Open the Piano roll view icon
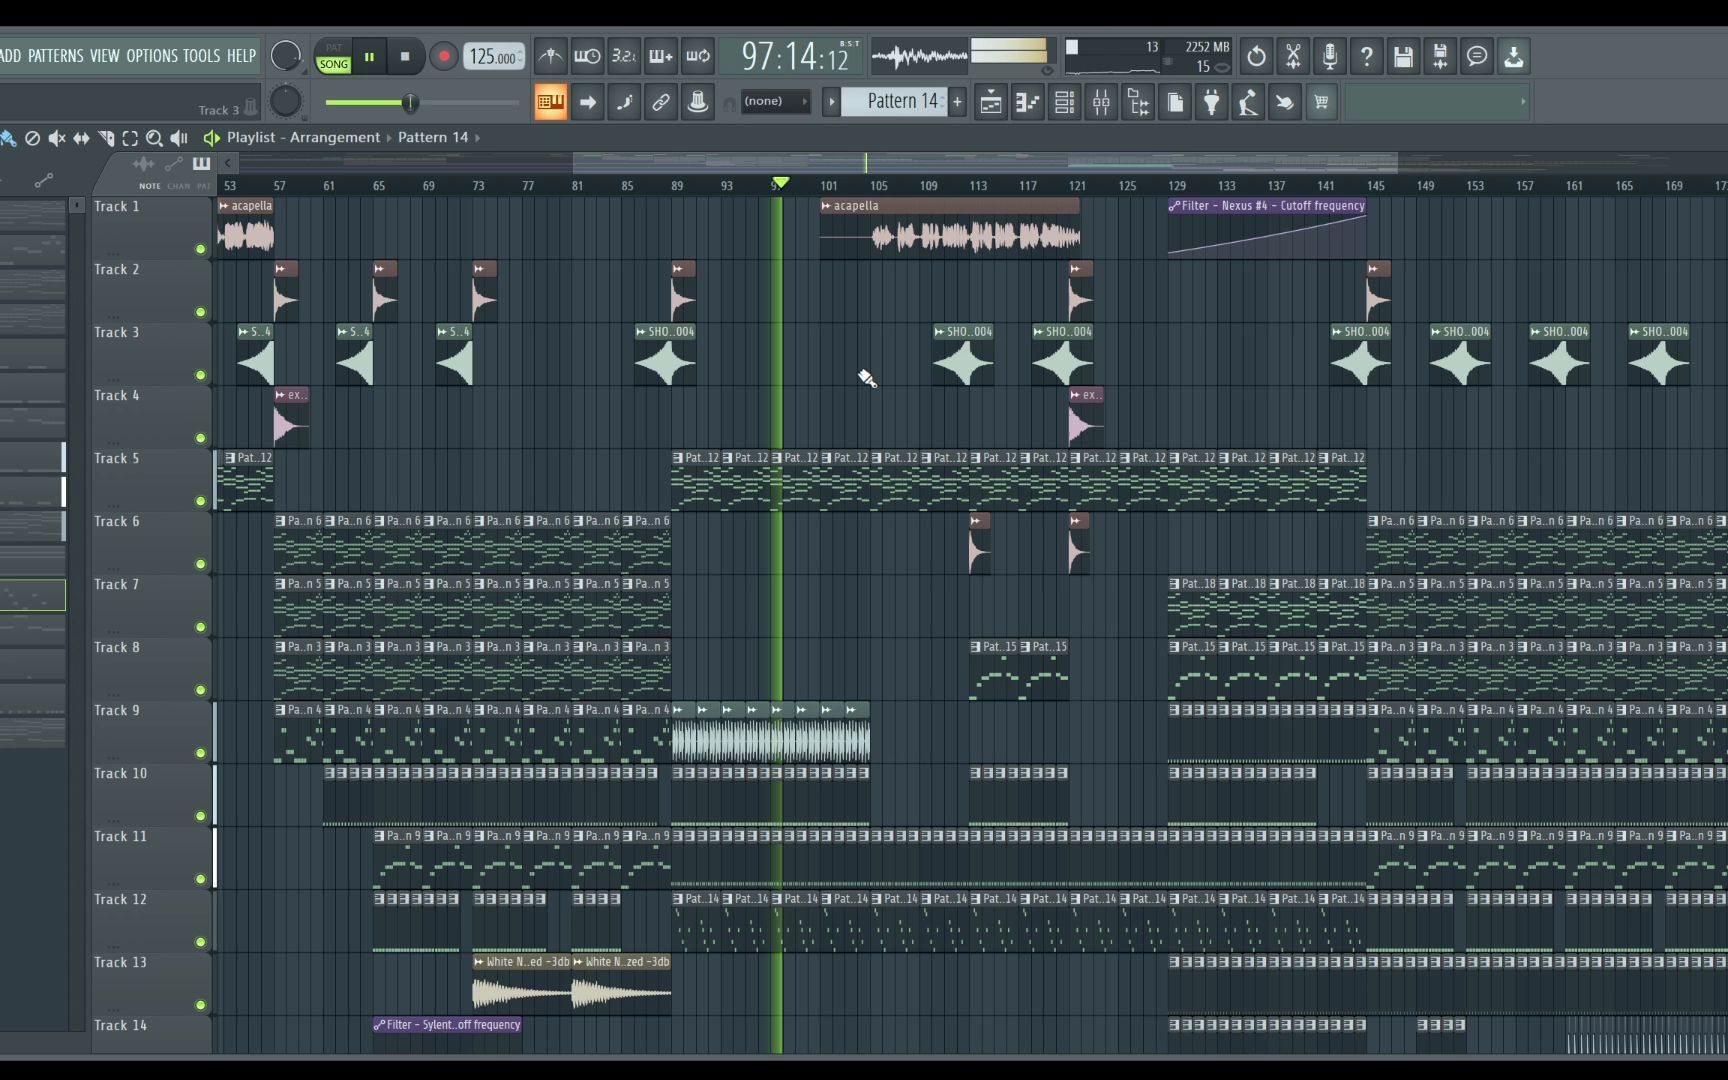Viewport: 1728px width, 1080px height. (x=1027, y=102)
